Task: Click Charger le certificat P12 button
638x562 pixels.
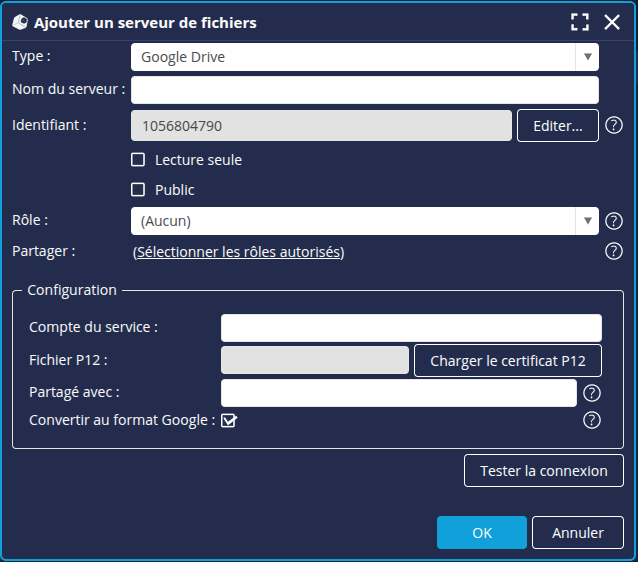Action: click(508, 361)
